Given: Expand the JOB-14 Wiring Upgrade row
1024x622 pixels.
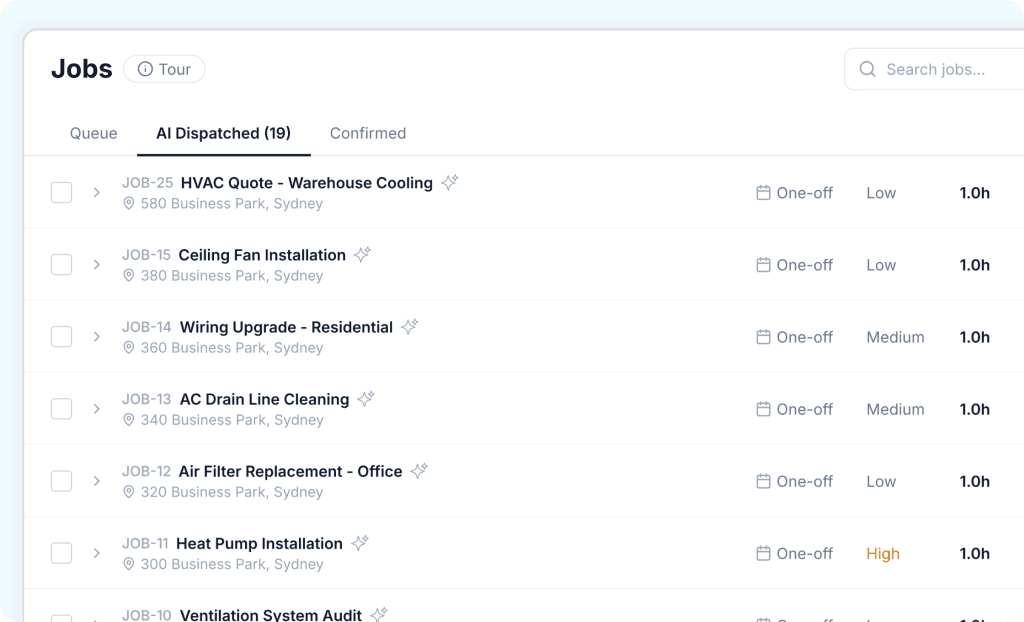Looking at the screenshot, I should [x=97, y=337].
